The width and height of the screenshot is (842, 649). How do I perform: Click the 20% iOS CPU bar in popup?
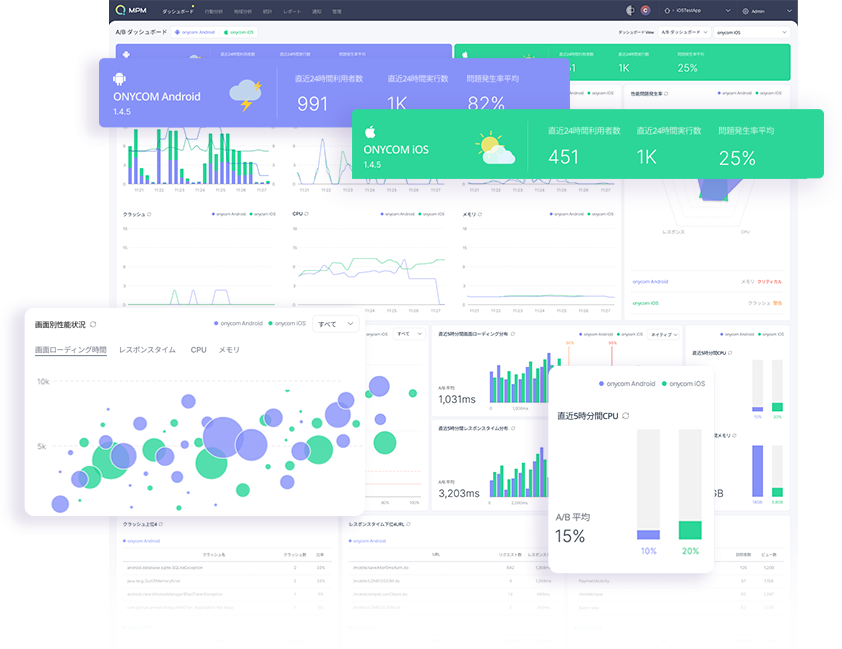pyautogui.click(x=690, y=530)
